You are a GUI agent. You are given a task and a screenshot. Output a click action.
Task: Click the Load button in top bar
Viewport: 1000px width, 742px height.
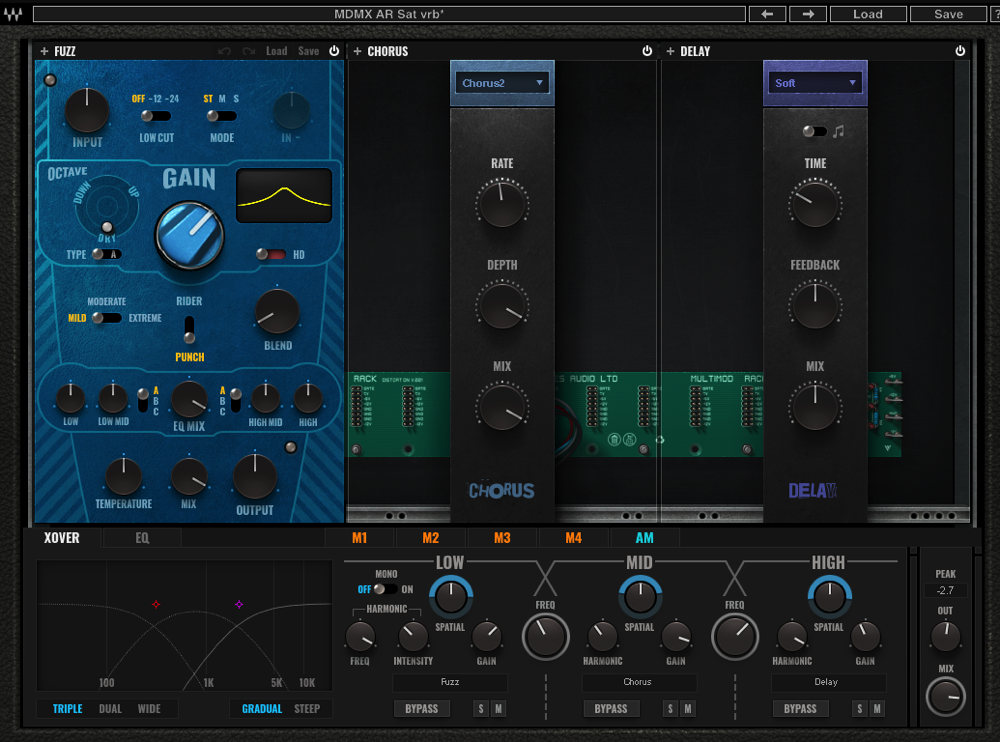867,14
